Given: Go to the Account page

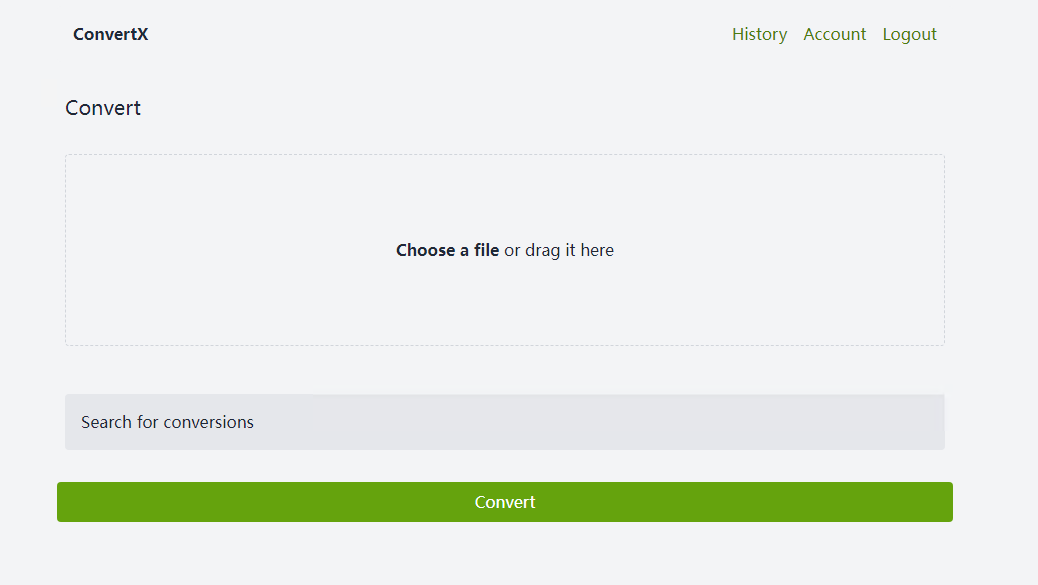Looking at the screenshot, I should click(834, 34).
